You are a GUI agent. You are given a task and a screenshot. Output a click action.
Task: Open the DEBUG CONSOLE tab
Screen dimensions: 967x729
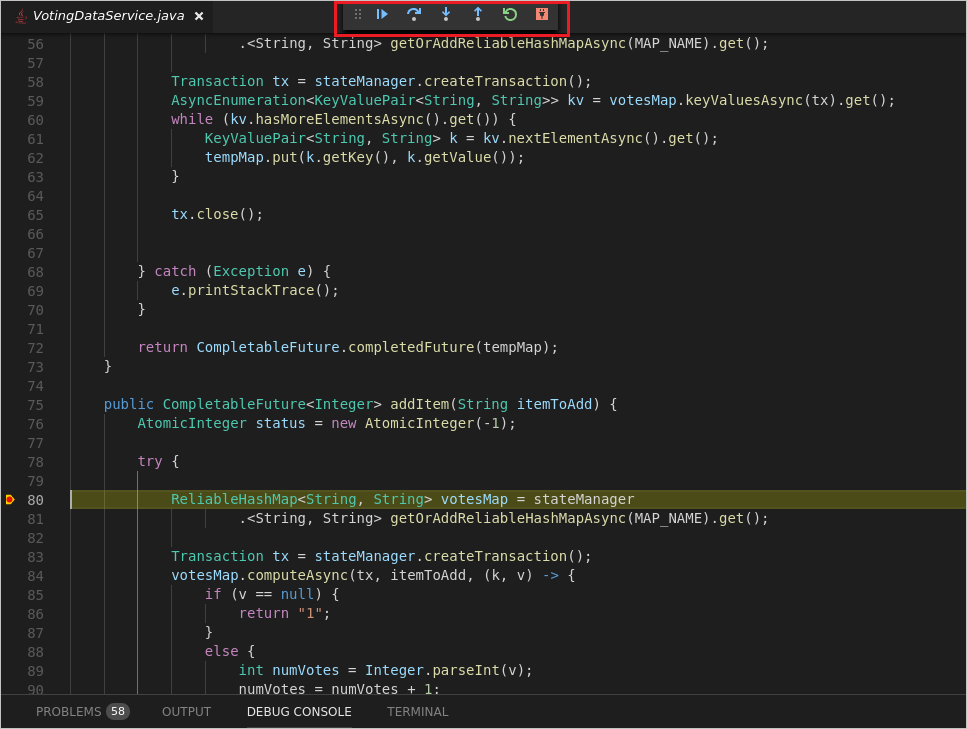pyautogui.click(x=299, y=712)
